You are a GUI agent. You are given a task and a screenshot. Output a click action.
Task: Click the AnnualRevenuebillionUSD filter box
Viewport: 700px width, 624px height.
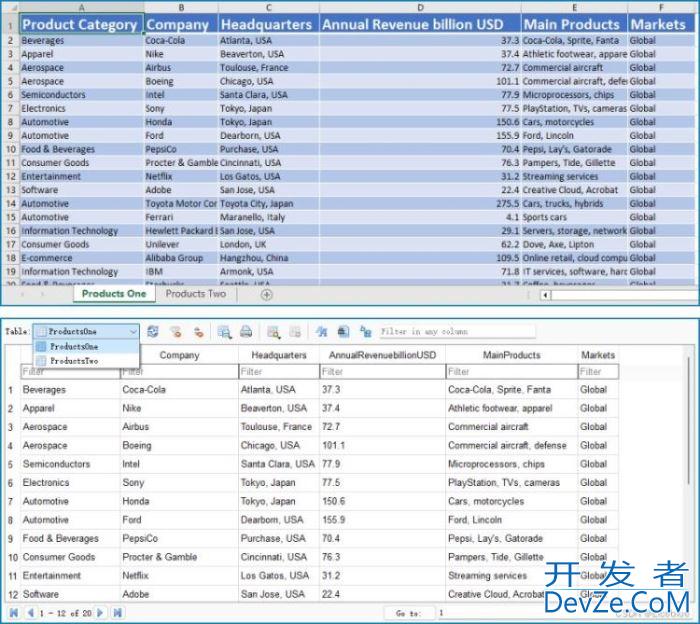[x=382, y=371]
